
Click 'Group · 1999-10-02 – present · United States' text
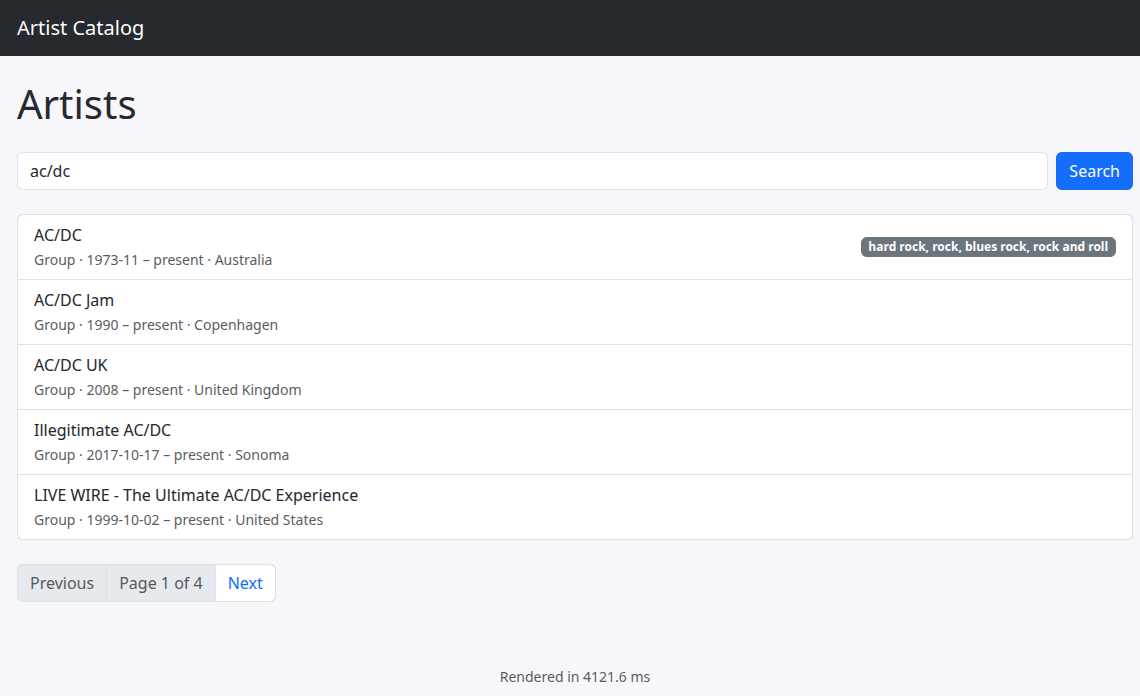click(178, 519)
